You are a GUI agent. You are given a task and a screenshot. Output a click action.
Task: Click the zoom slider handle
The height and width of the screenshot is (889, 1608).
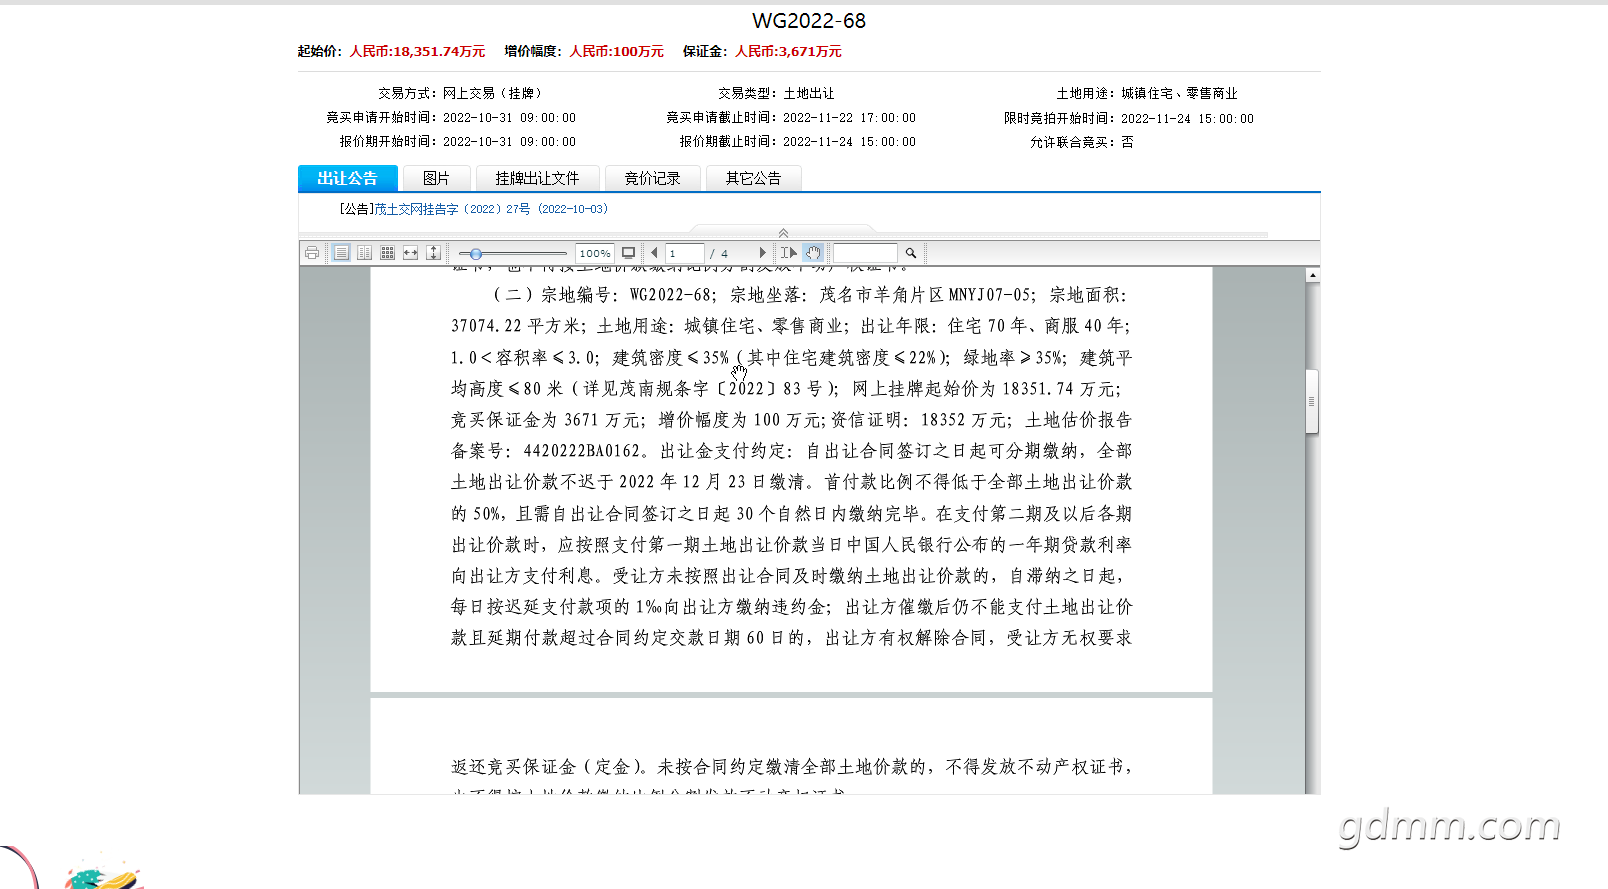click(x=476, y=254)
